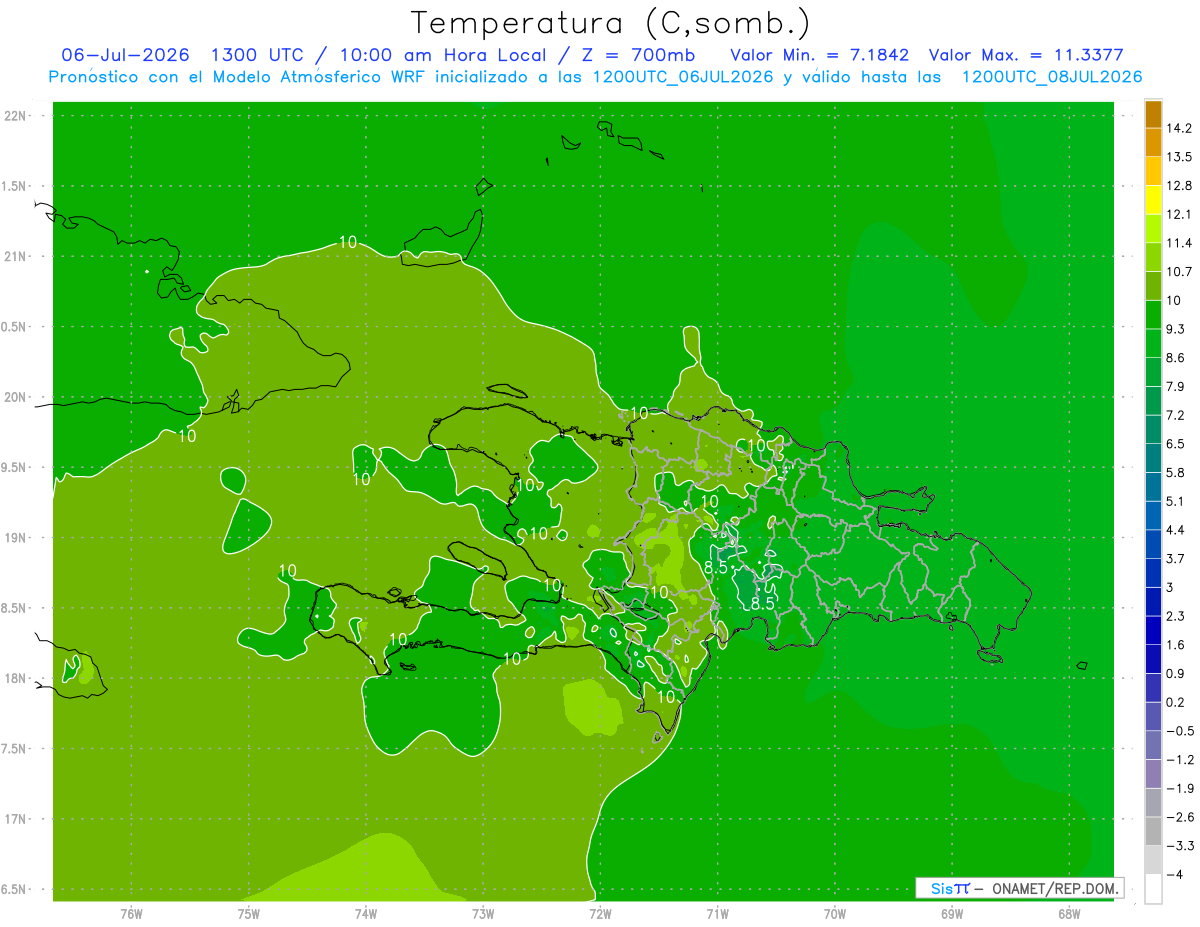
Task: Click the white swatch below the -4 value
Action: (x=1153, y=889)
